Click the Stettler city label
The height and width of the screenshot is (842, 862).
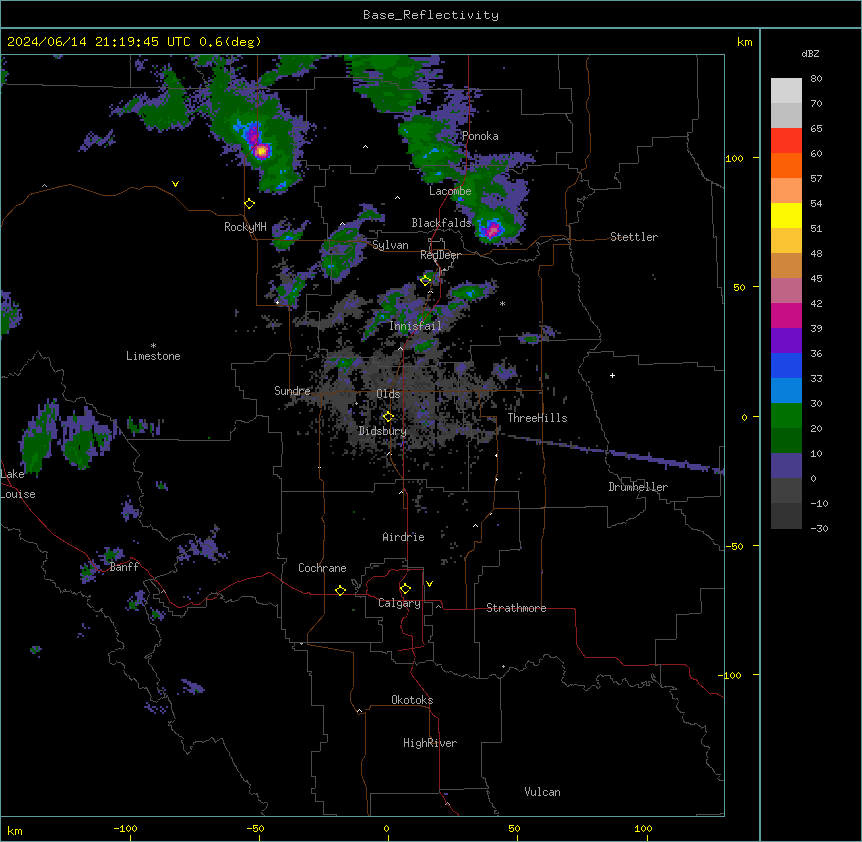(x=634, y=237)
